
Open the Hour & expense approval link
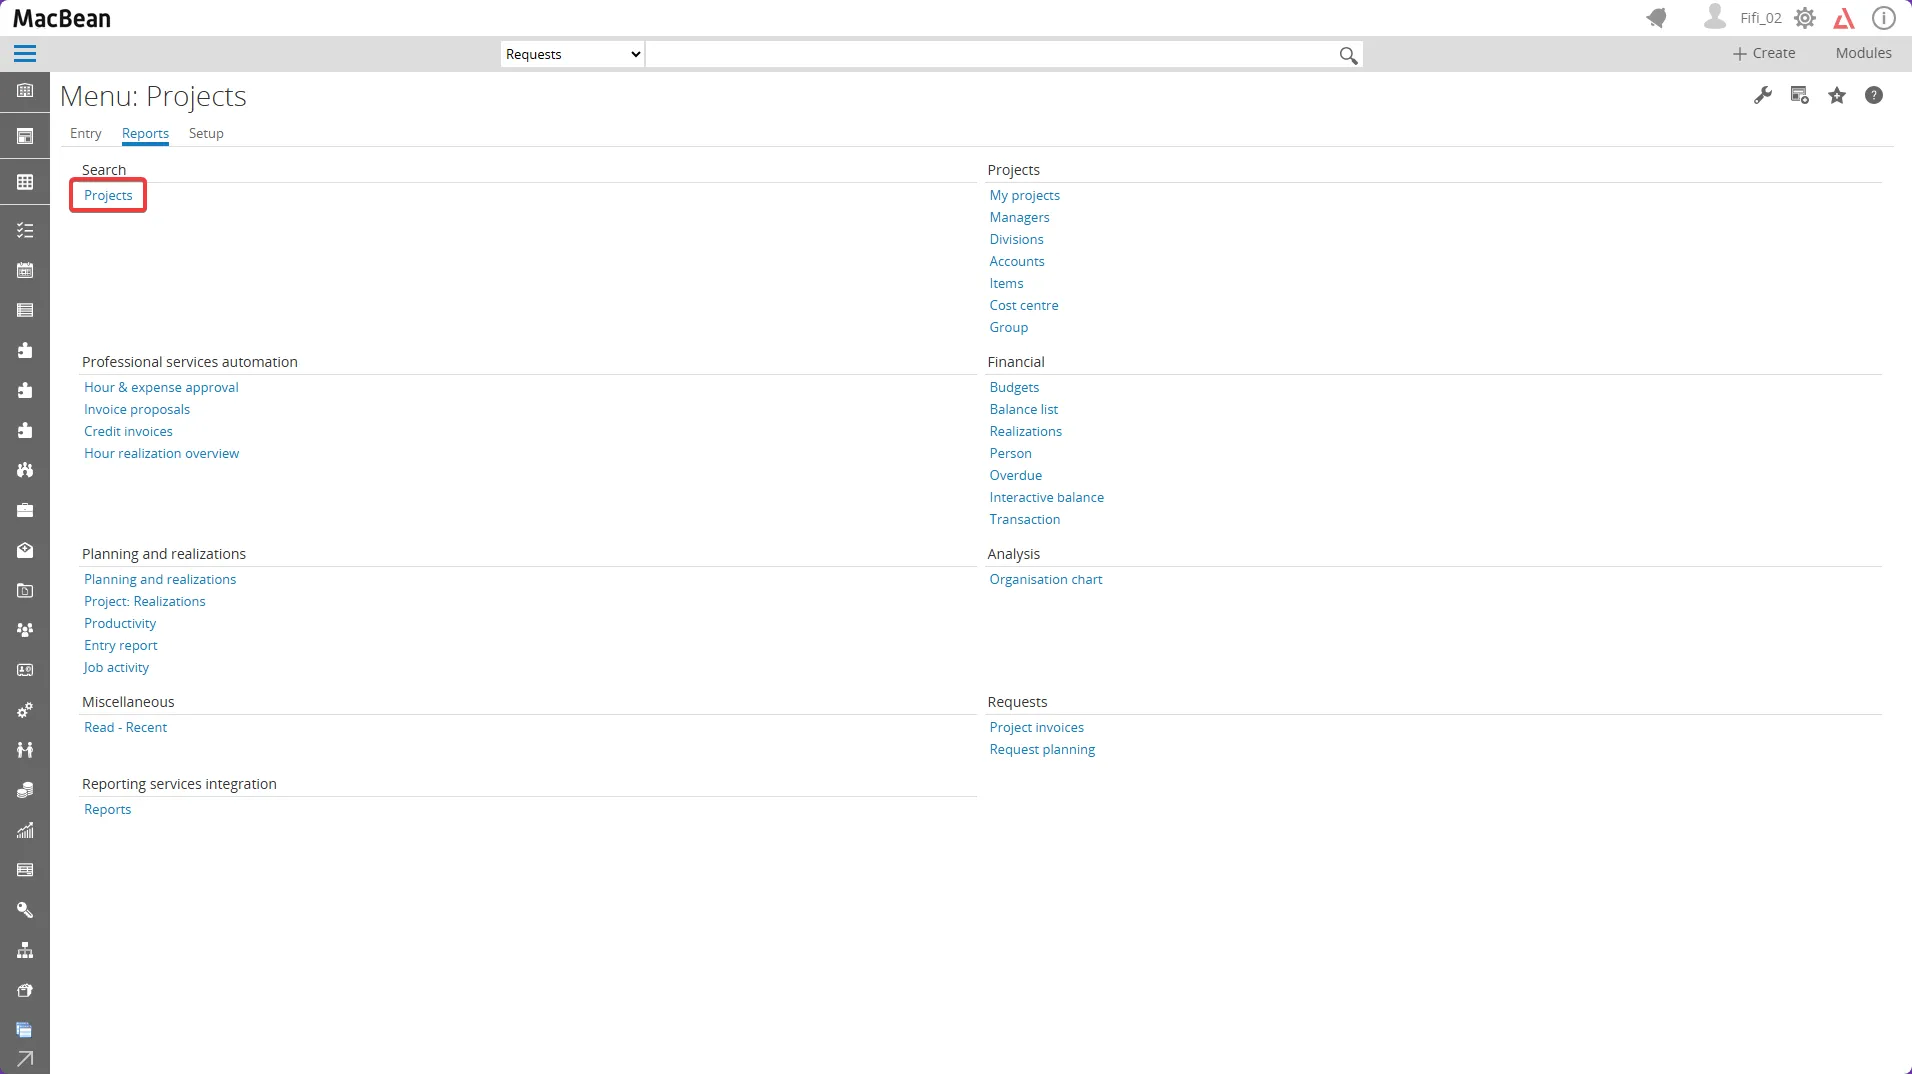[x=161, y=387]
